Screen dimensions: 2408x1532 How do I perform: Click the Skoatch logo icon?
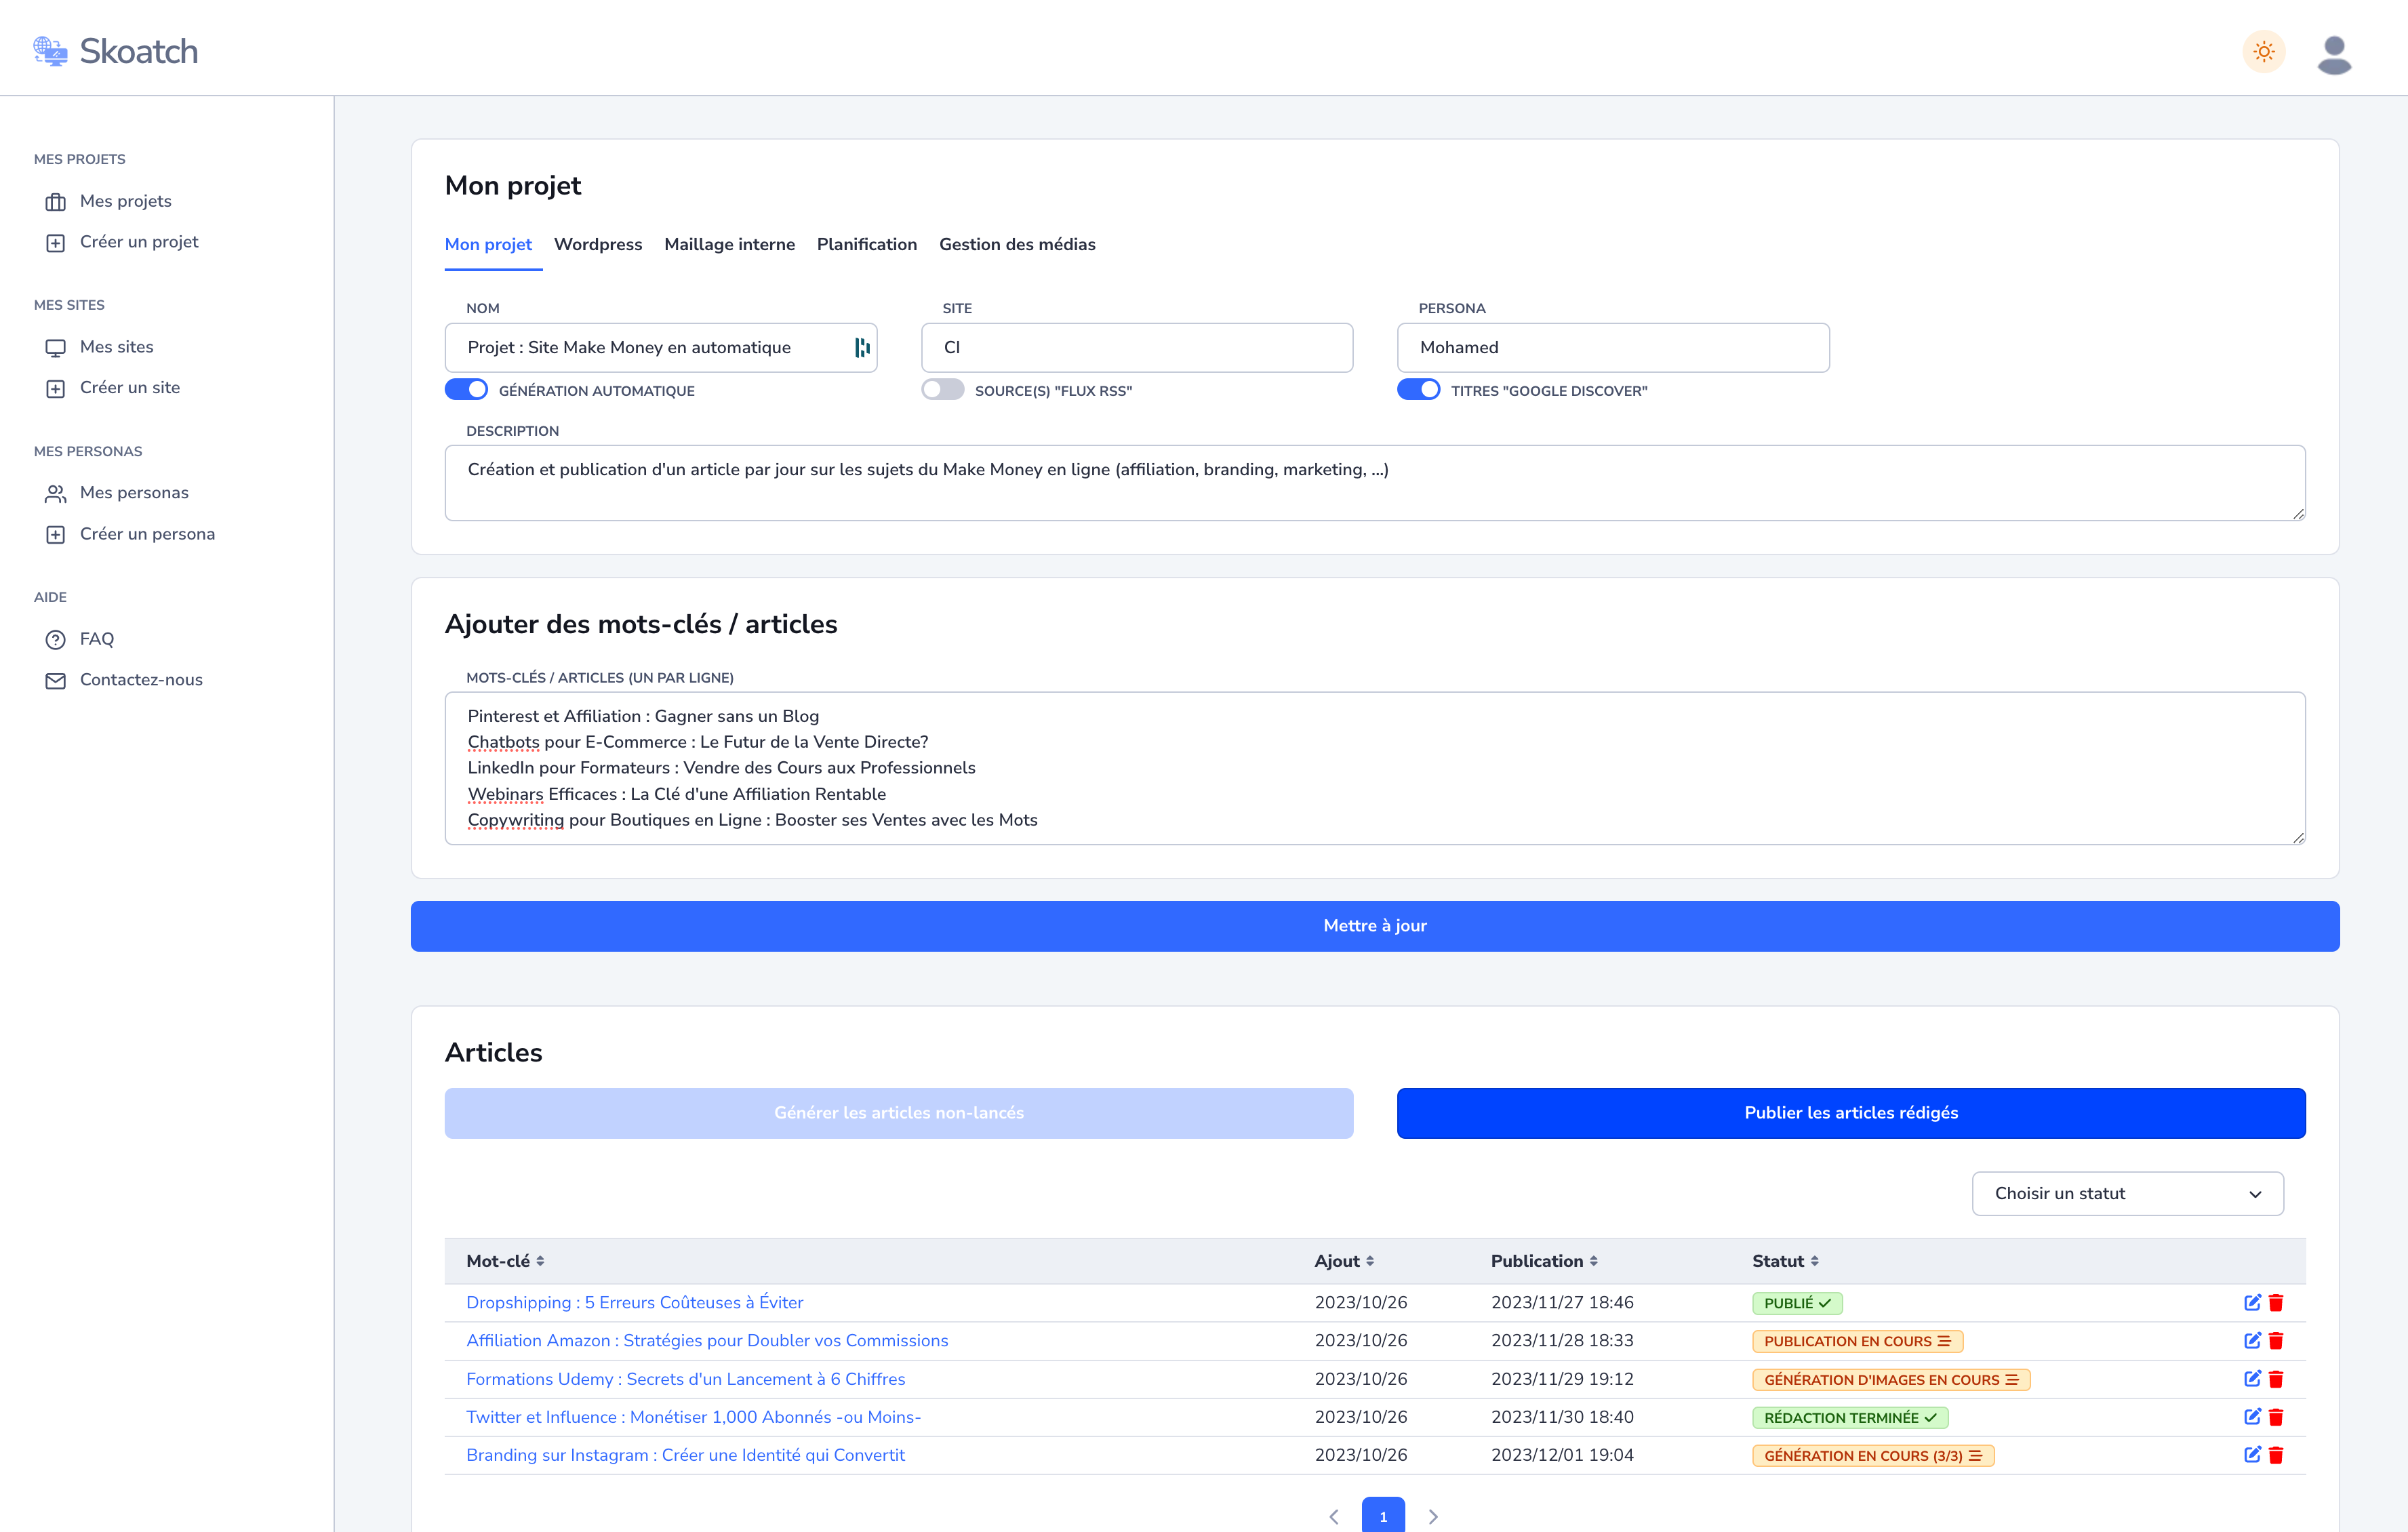(50, 51)
